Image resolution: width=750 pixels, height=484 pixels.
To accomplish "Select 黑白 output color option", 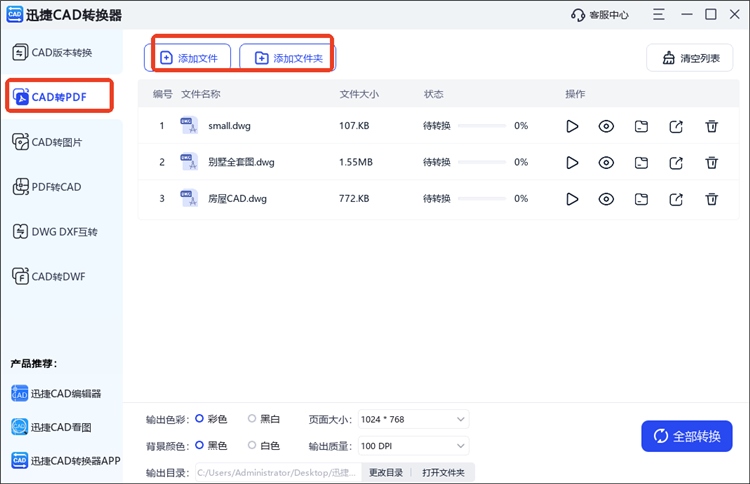I will click(264, 419).
